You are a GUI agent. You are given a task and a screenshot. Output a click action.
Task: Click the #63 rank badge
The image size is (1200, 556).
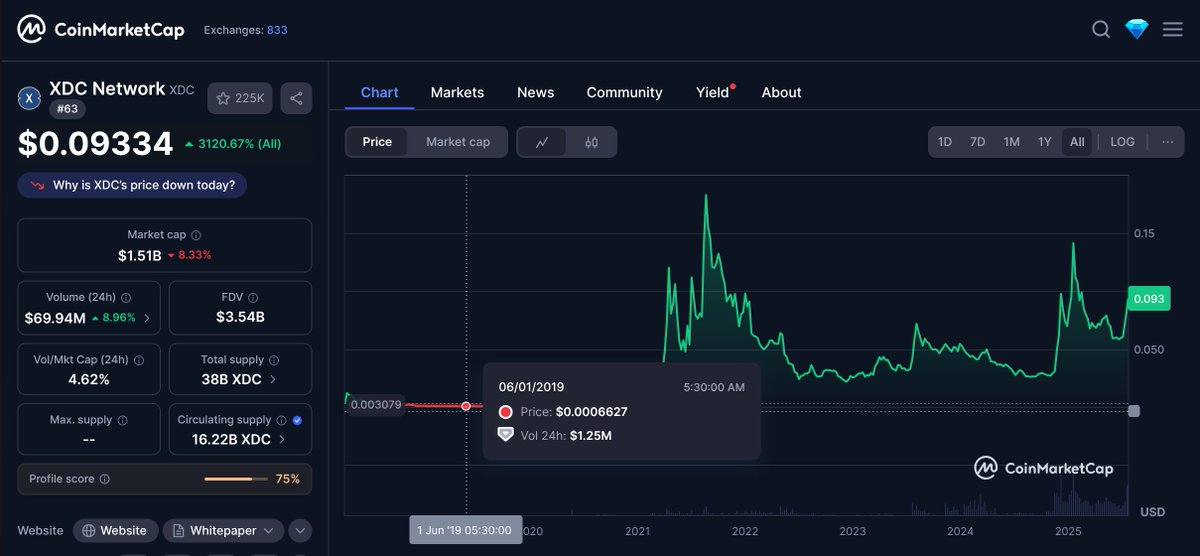coord(66,111)
